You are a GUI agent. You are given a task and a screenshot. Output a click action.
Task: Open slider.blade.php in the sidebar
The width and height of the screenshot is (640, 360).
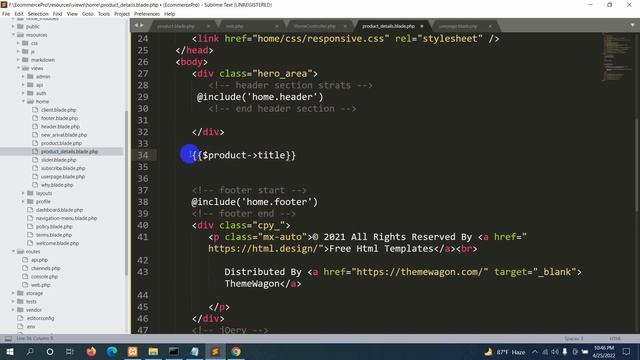58,160
